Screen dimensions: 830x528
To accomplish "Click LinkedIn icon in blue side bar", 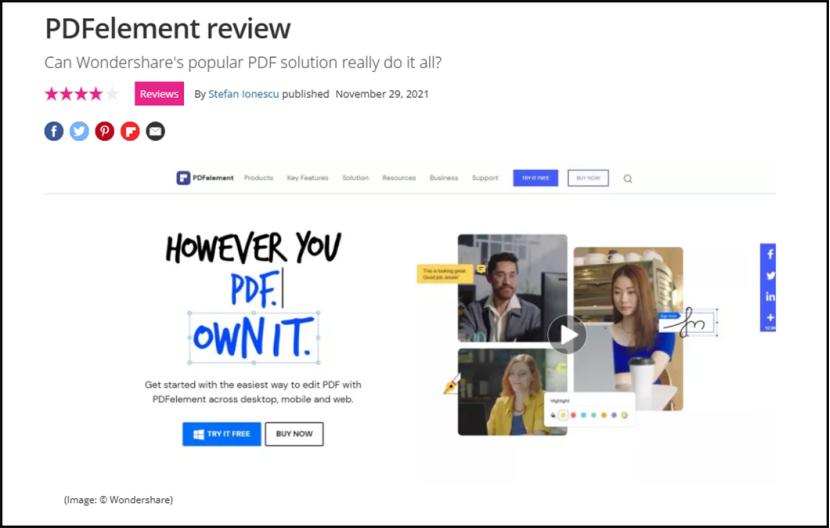I will (770, 297).
